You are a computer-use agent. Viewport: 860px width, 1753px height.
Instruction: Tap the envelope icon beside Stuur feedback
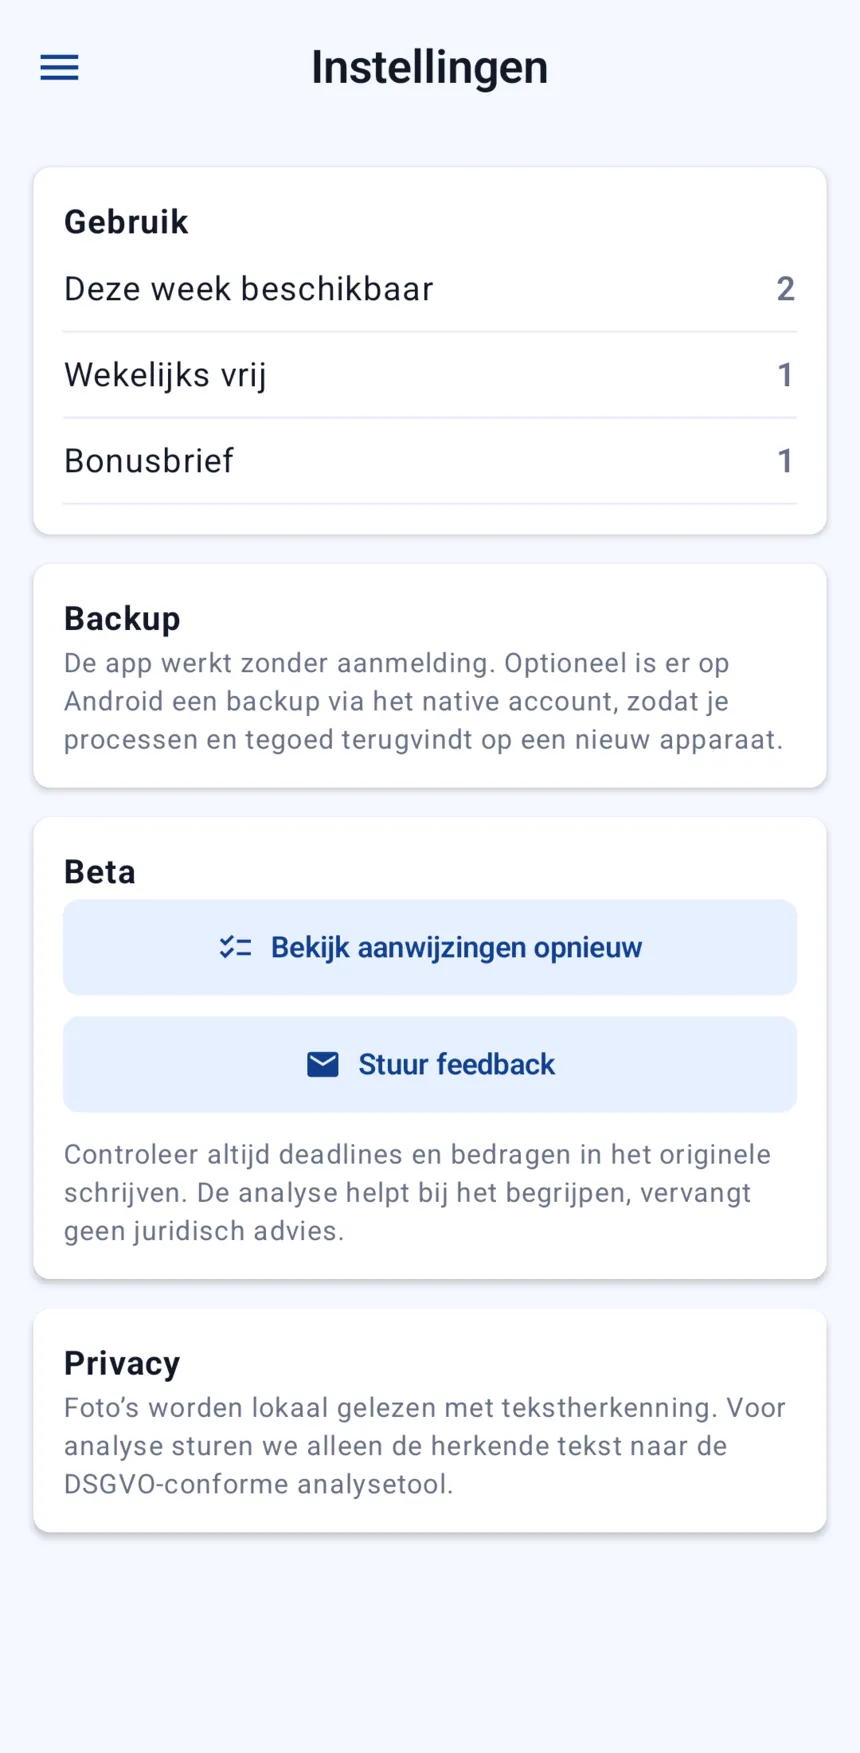point(323,1064)
